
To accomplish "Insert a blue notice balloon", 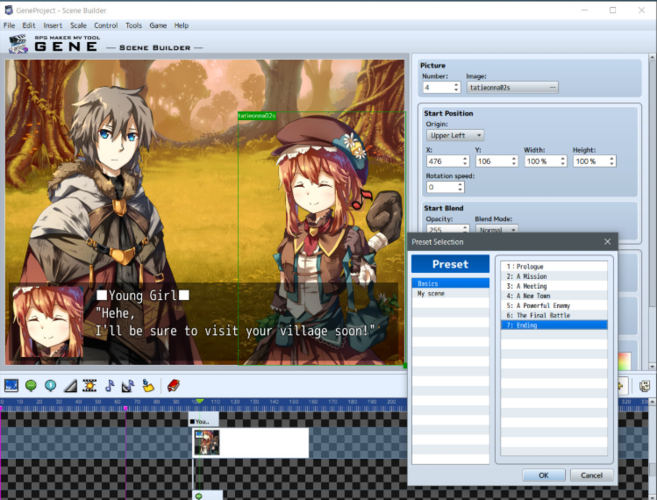I will pos(50,386).
